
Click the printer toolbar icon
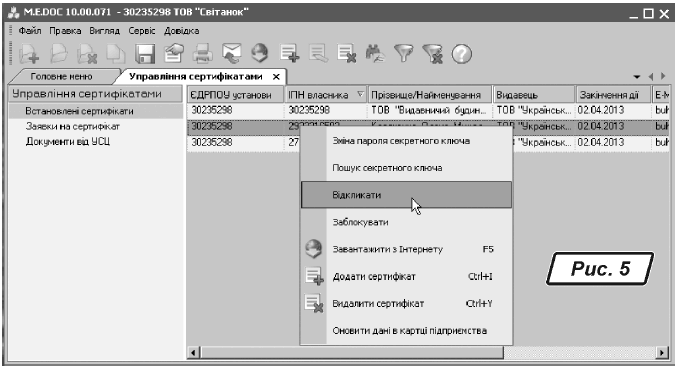(x=202, y=54)
